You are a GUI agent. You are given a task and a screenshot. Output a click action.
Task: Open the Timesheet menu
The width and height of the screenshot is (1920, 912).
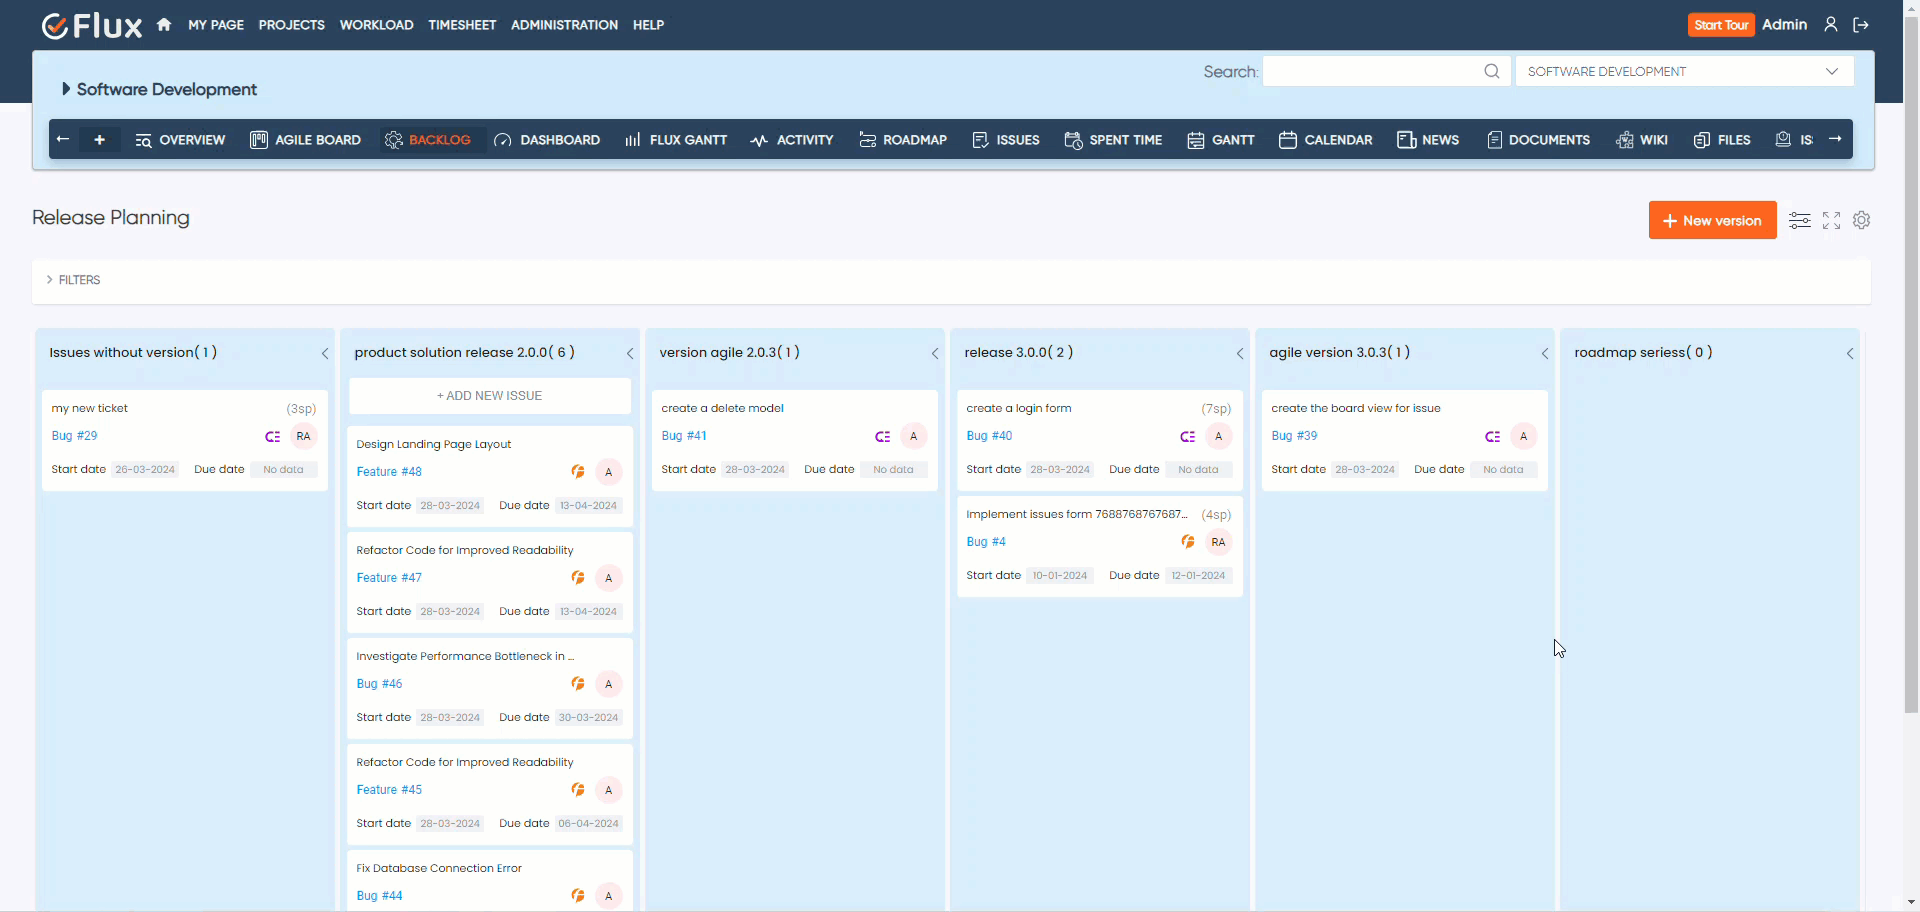pyautogui.click(x=462, y=25)
